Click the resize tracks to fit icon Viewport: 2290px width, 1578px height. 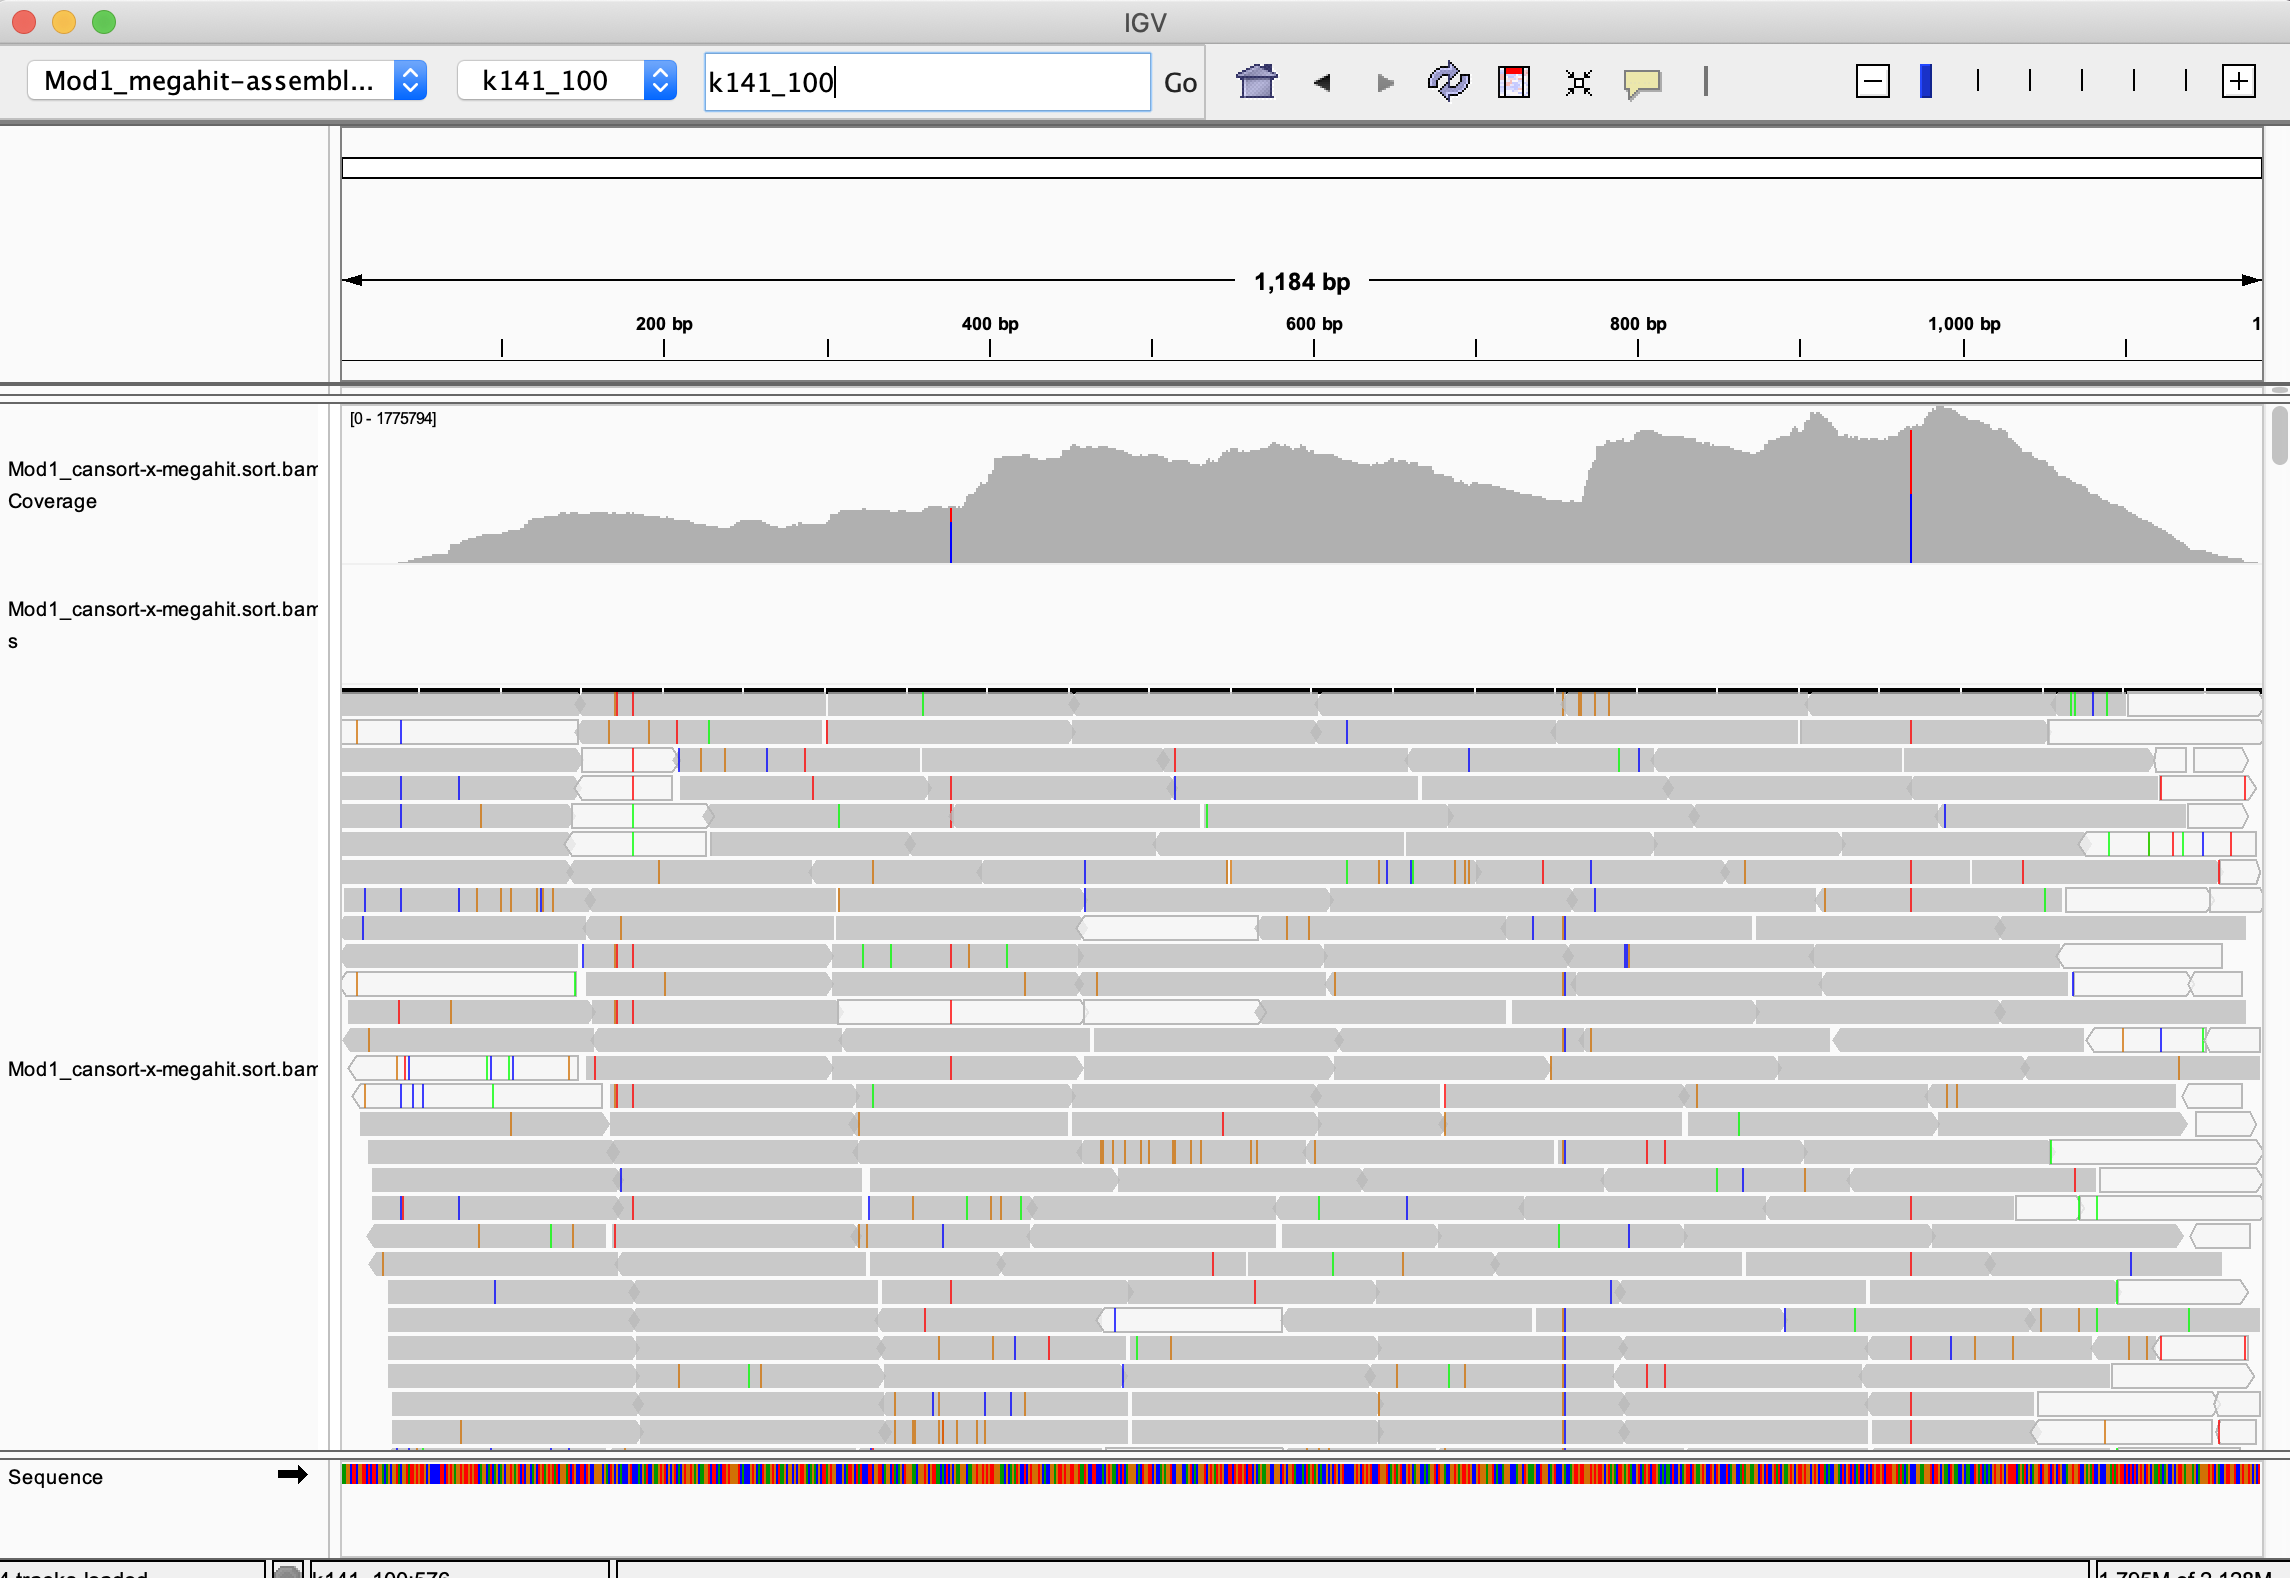click(1578, 82)
